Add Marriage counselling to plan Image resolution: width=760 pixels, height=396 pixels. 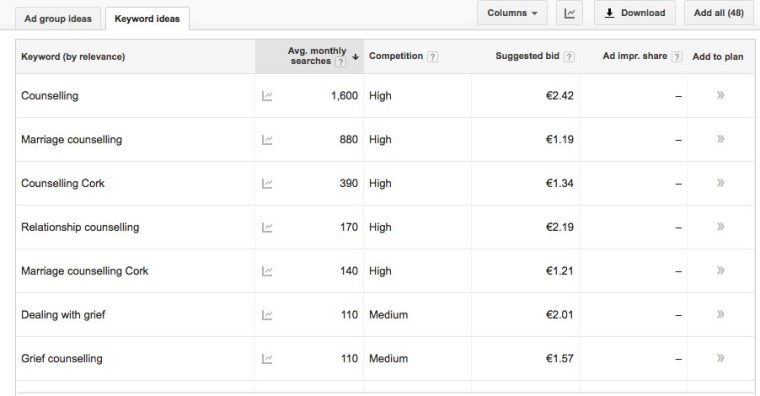pos(721,139)
